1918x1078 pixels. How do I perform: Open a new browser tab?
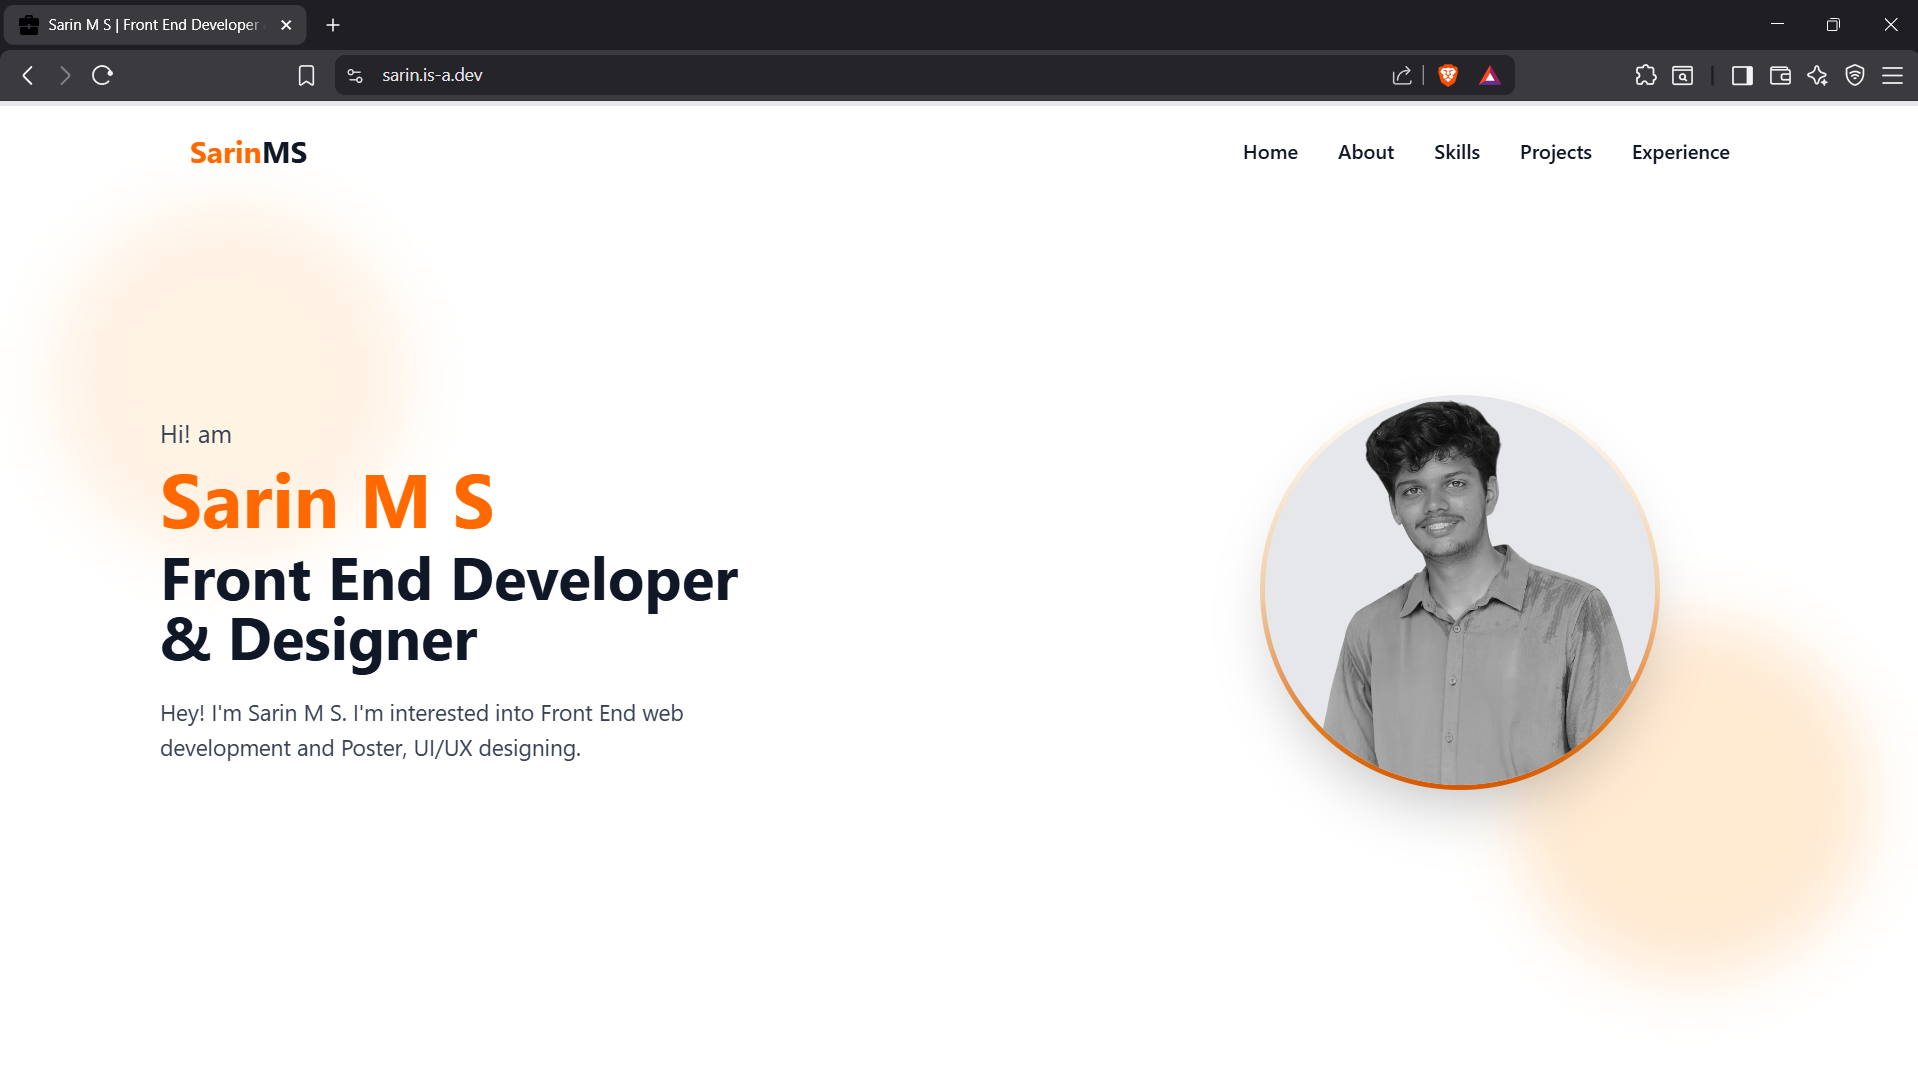[x=333, y=25]
